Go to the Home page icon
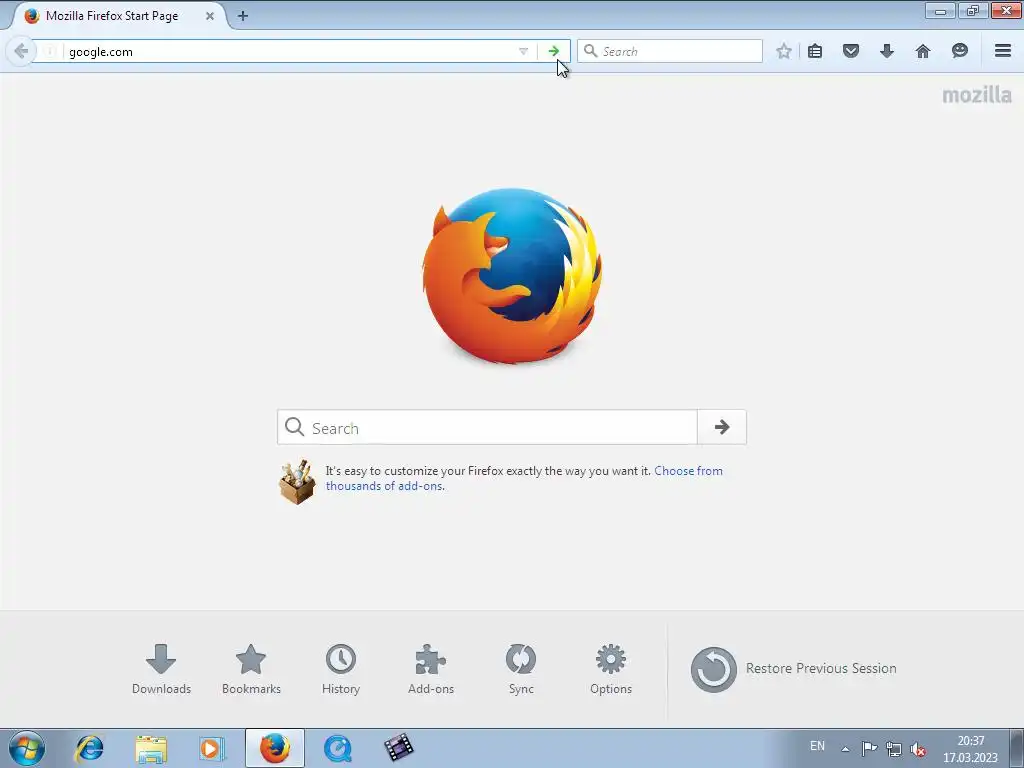This screenshot has width=1024, height=768. coord(923,51)
